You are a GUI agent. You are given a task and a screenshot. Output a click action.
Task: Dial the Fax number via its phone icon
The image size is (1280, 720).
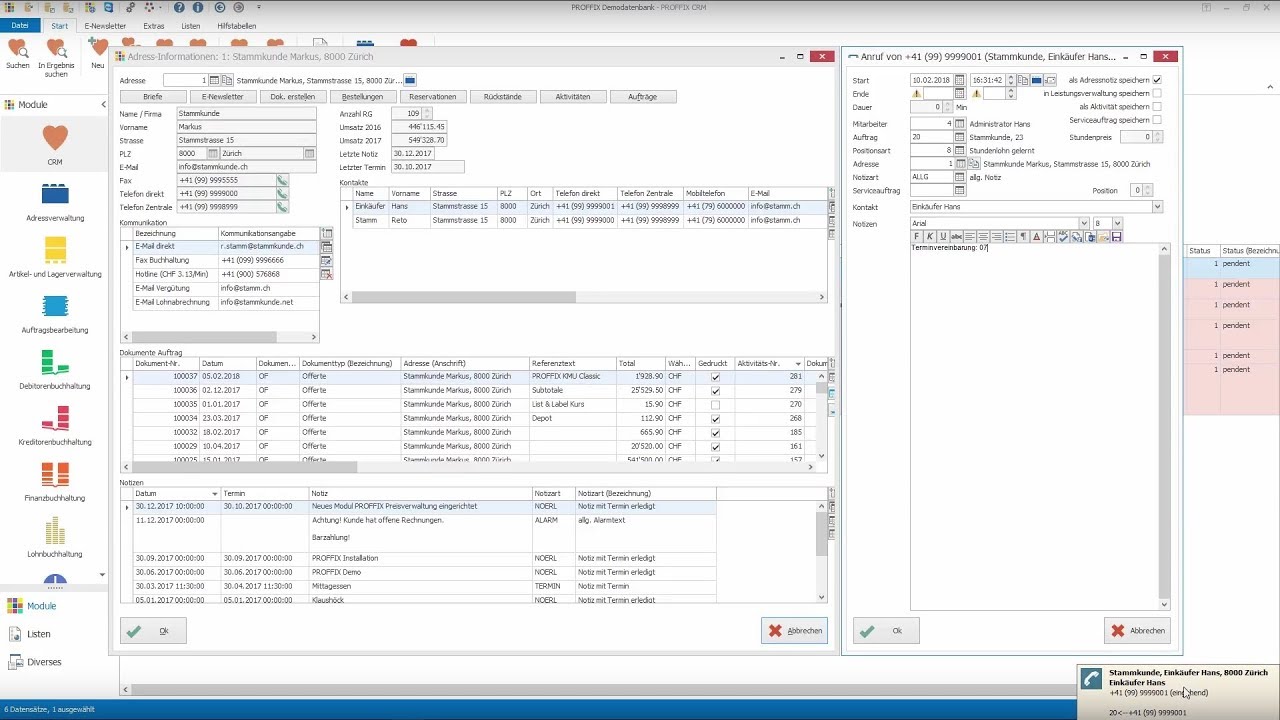pyautogui.click(x=282, y=180)
